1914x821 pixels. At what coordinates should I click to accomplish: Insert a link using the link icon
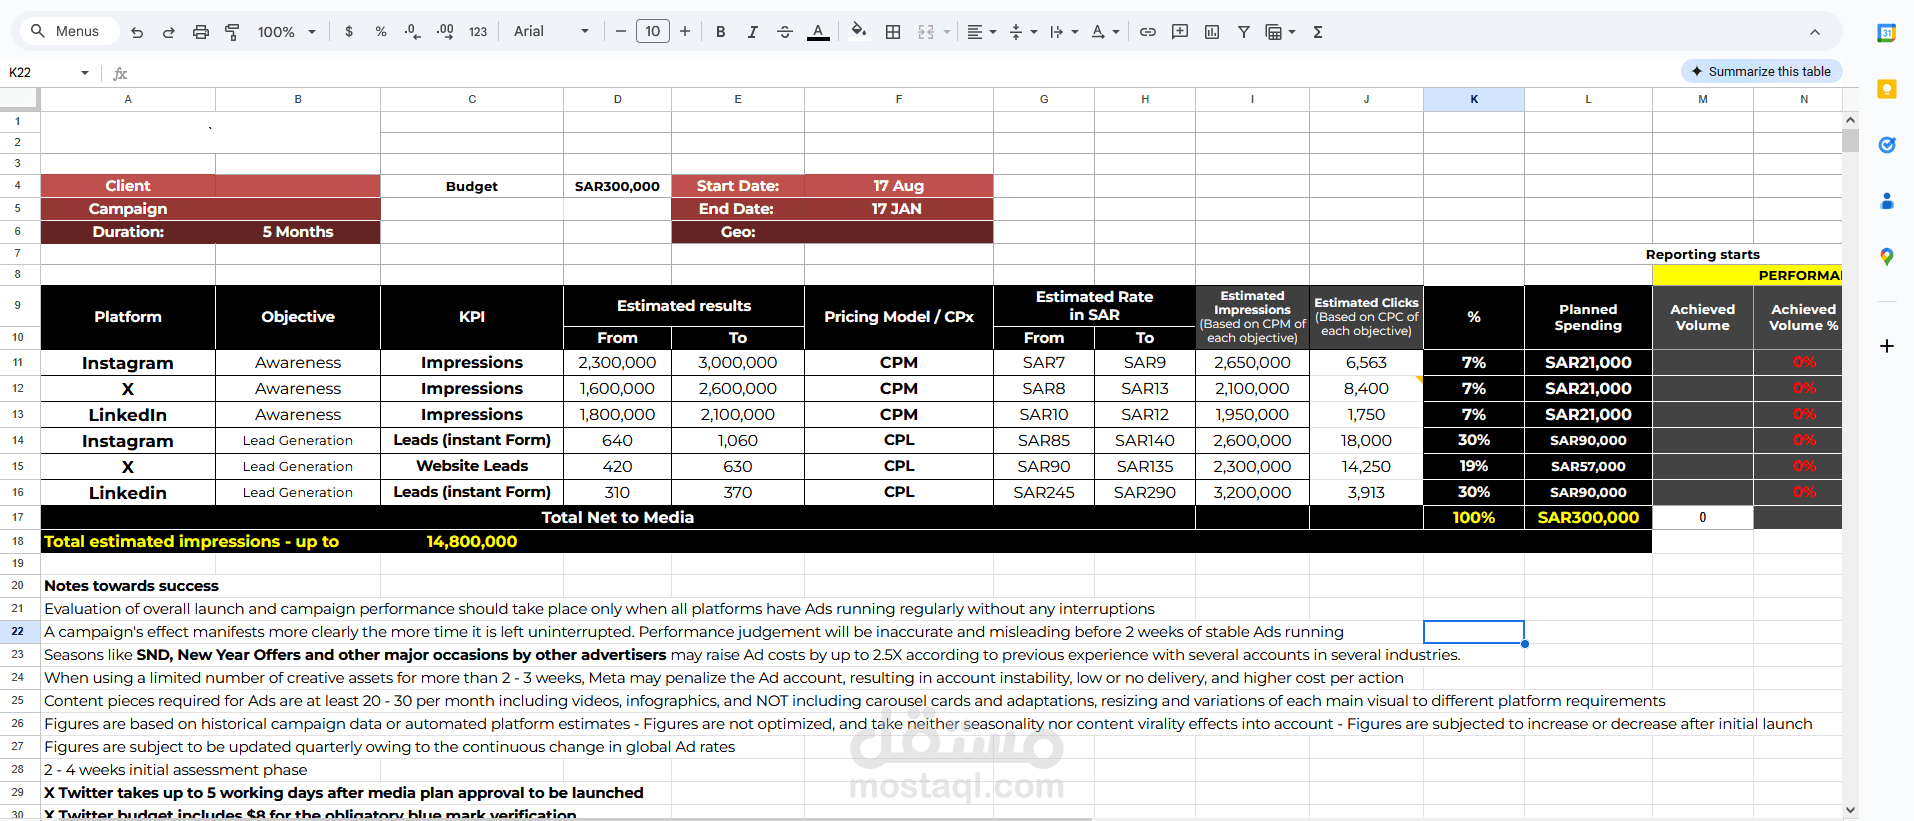click(x=1148, y=32)
